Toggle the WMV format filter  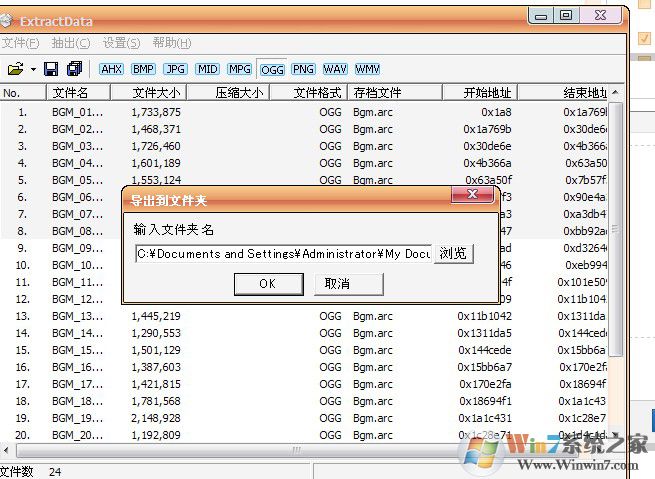367,69
